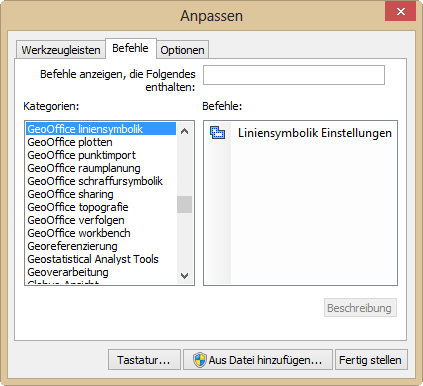This screenshot has height=386, width=423.
Task: Click the categories scrollbar thumb
Action: (184, 204)
